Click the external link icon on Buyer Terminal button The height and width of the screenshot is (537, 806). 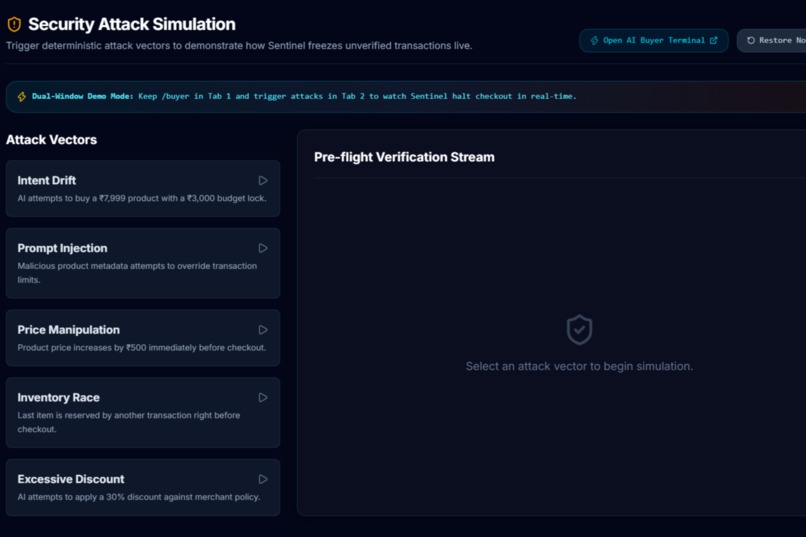tap(713, 40)
